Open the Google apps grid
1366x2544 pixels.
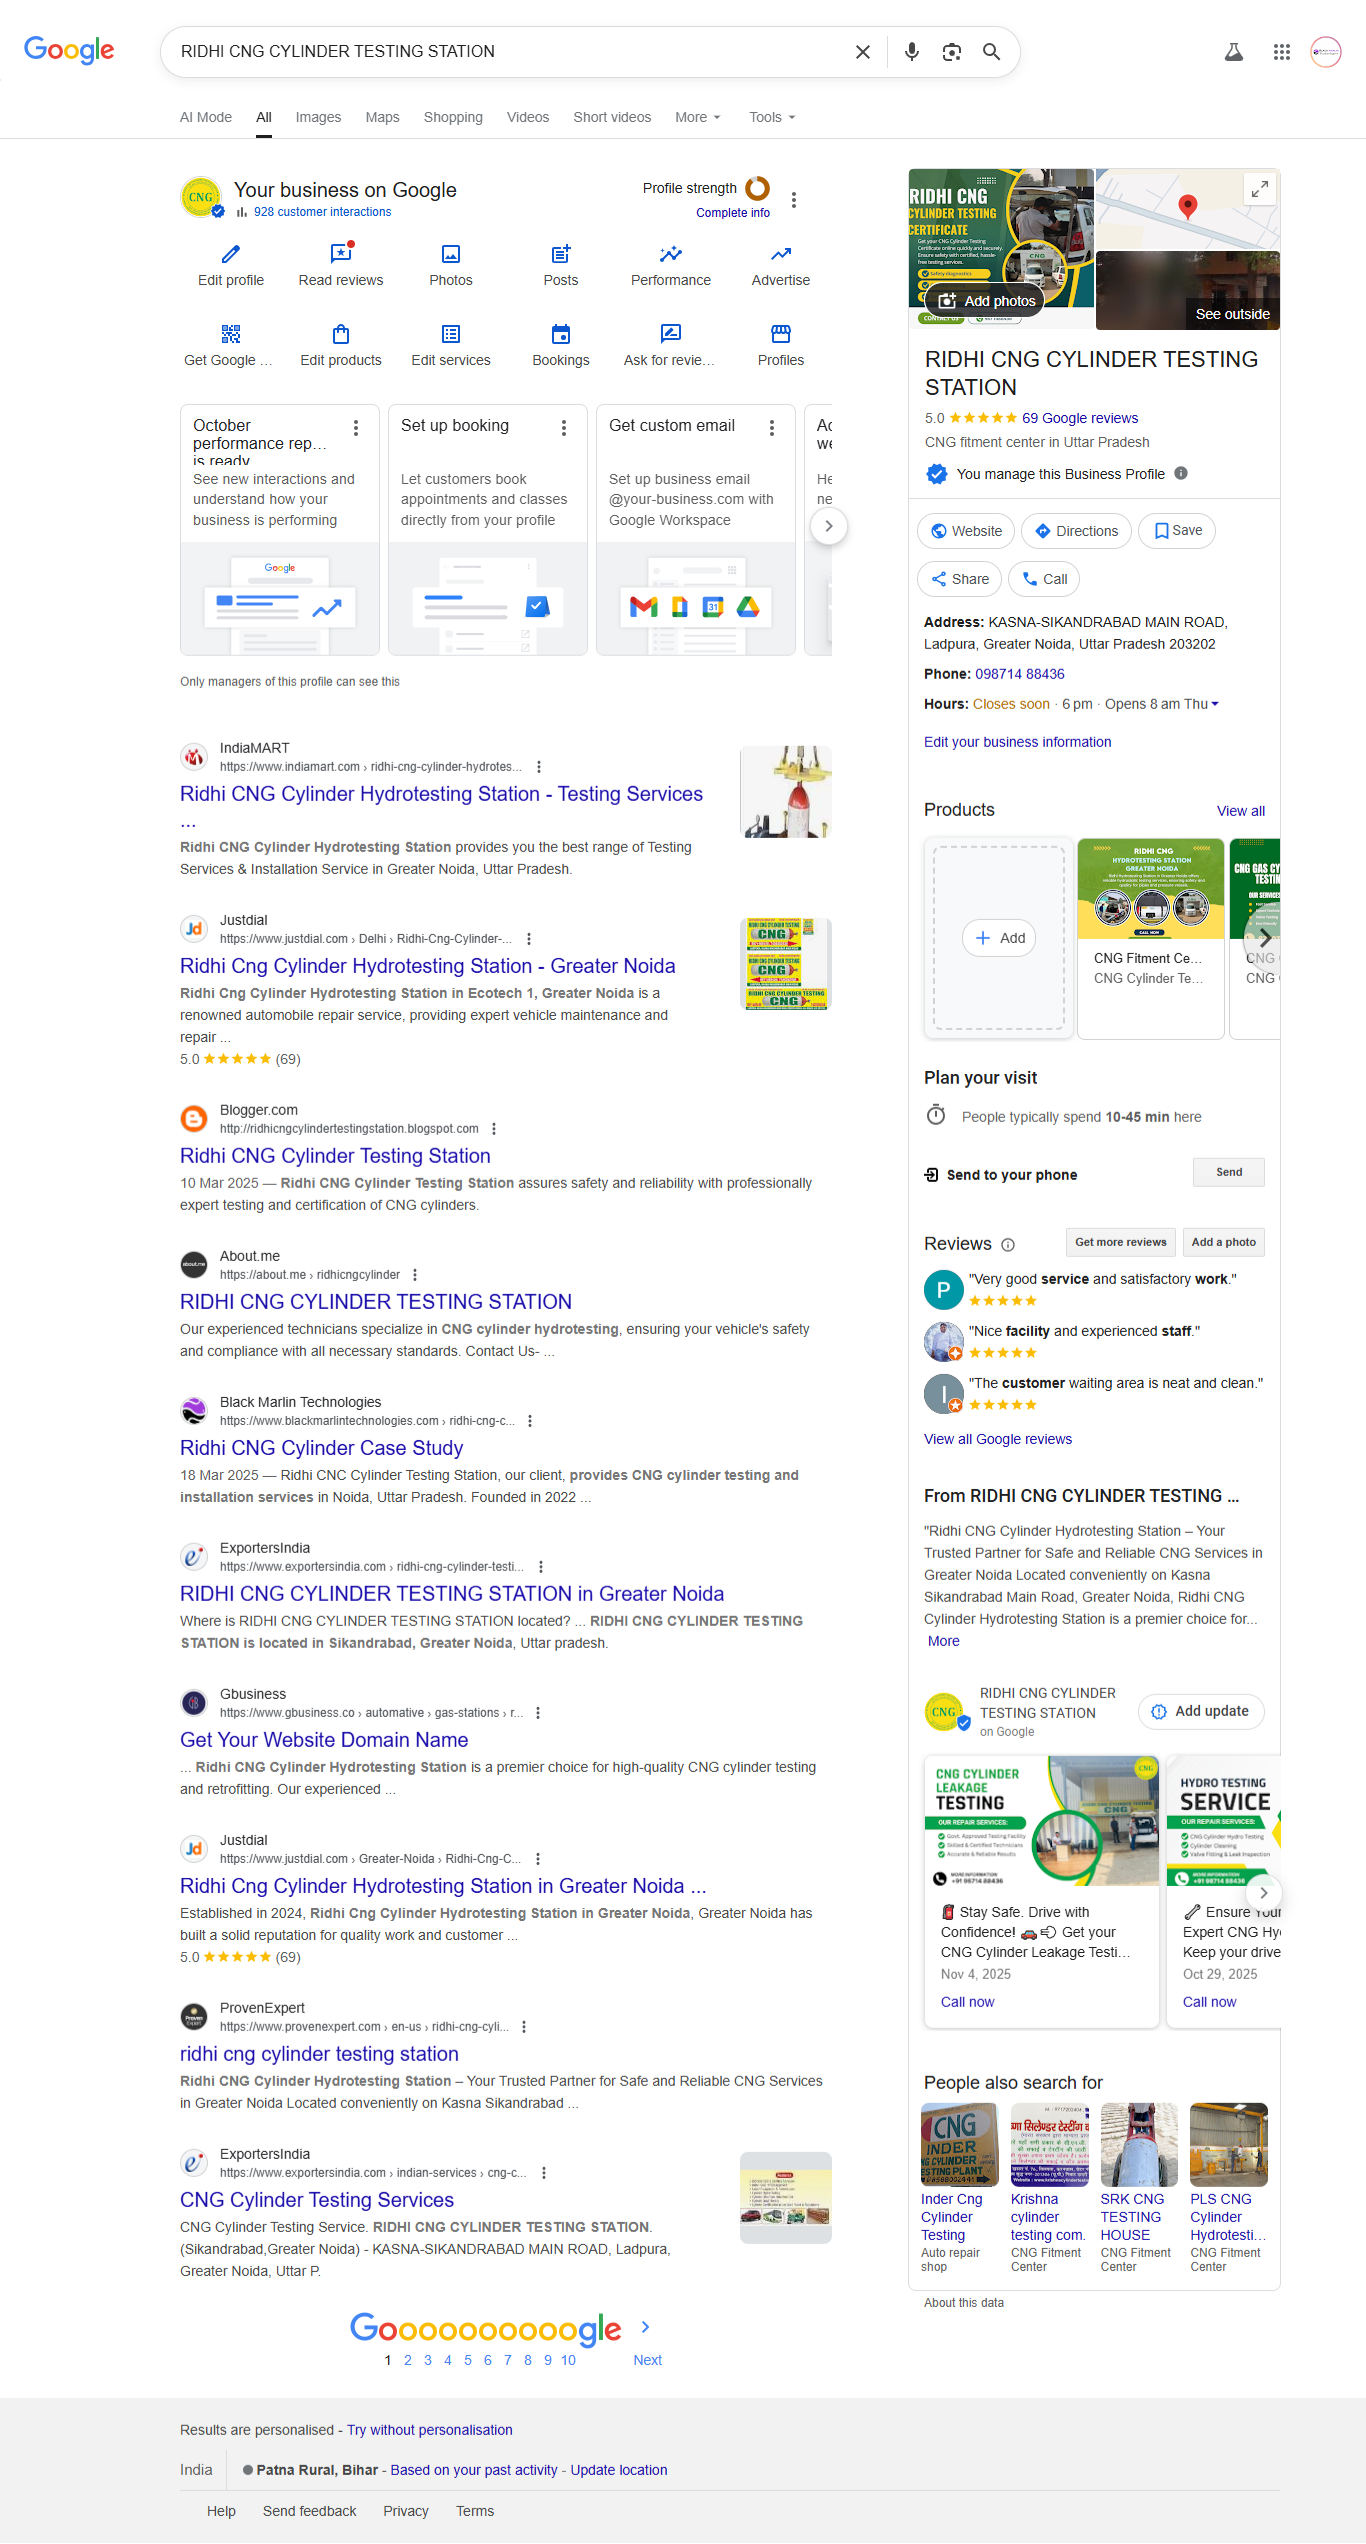(x=1281, y=52)
